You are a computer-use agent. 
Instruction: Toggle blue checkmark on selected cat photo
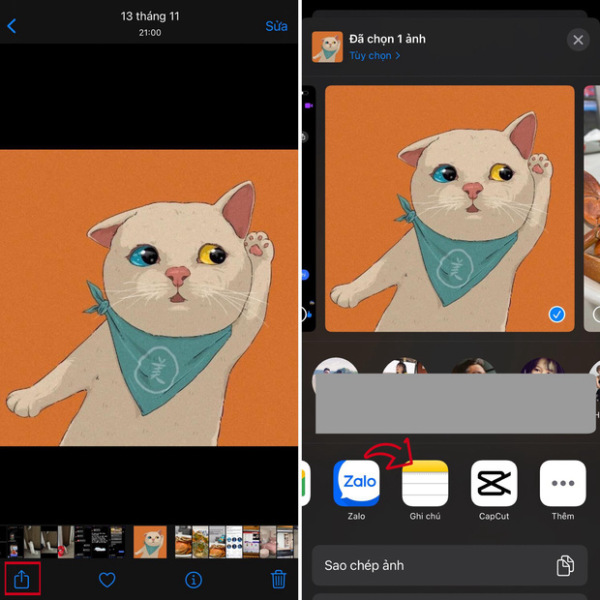[x=557, y=314]
